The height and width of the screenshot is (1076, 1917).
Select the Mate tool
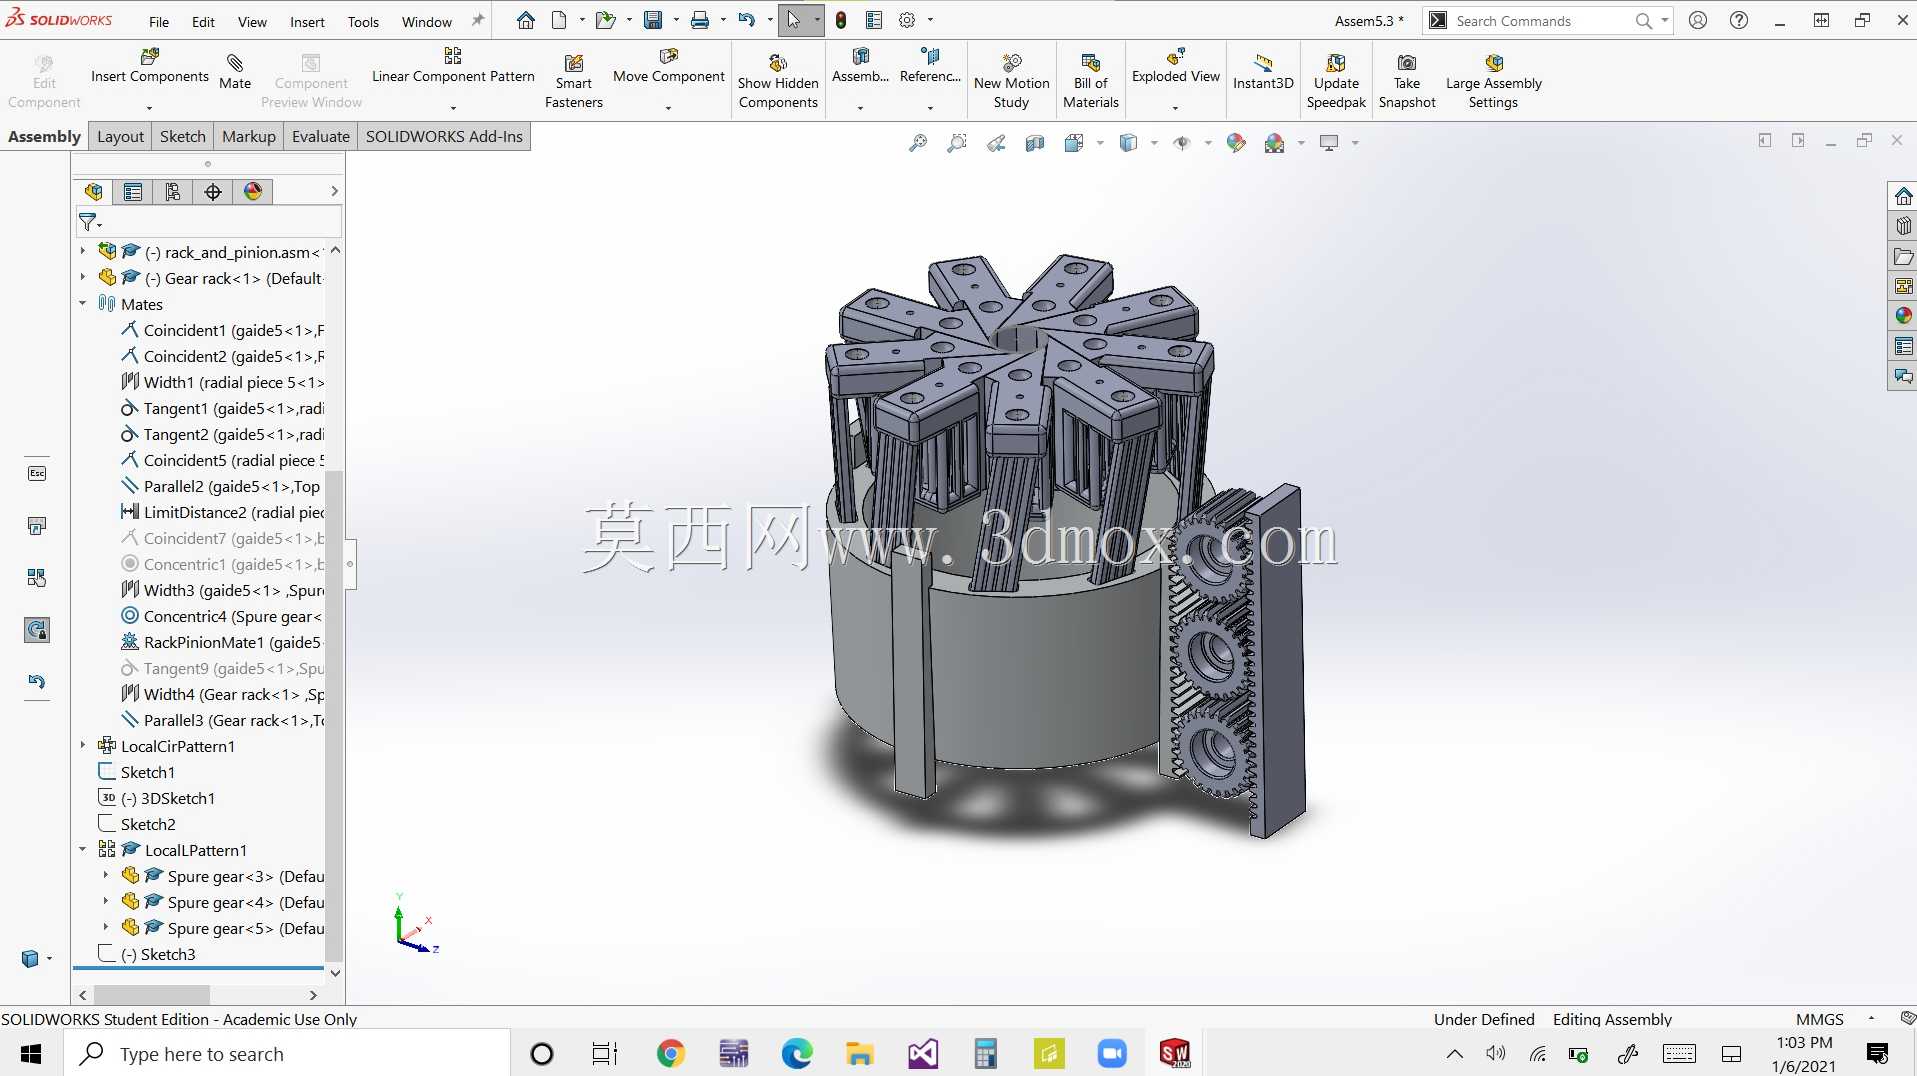[x=235, y=72]
